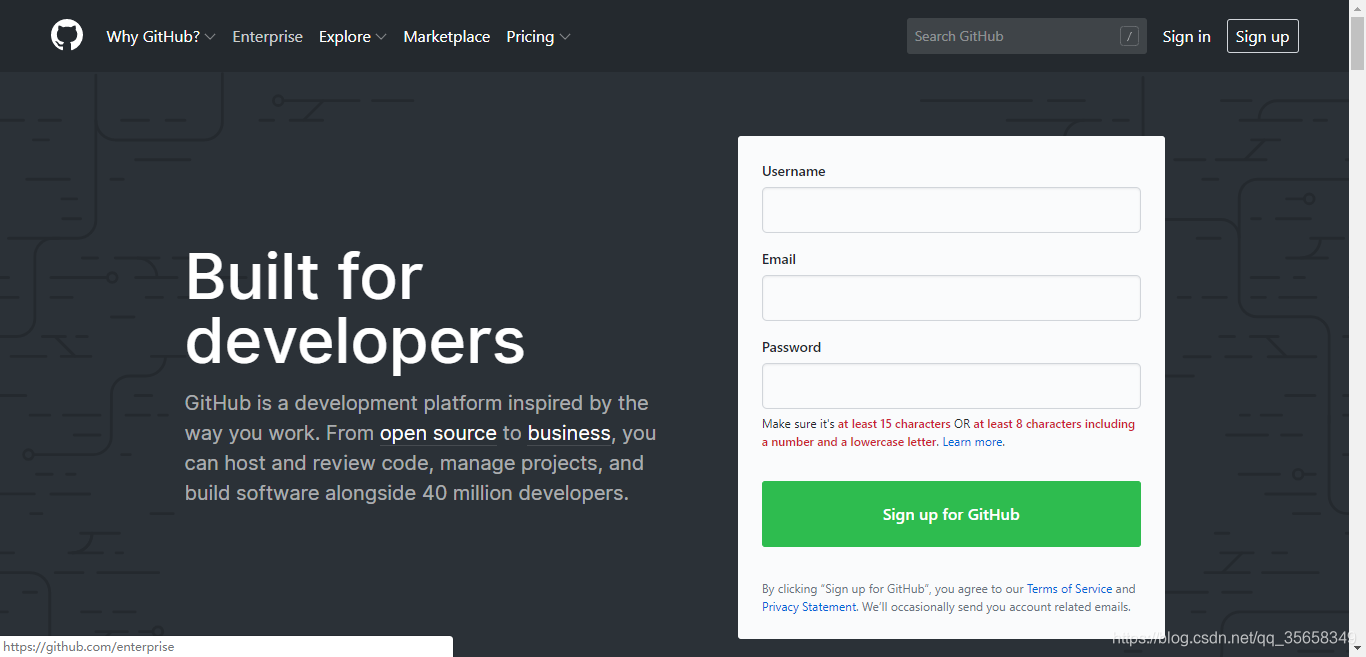Open the Terms of Service link
The image size is (1366, 657).
point(1069,589)
